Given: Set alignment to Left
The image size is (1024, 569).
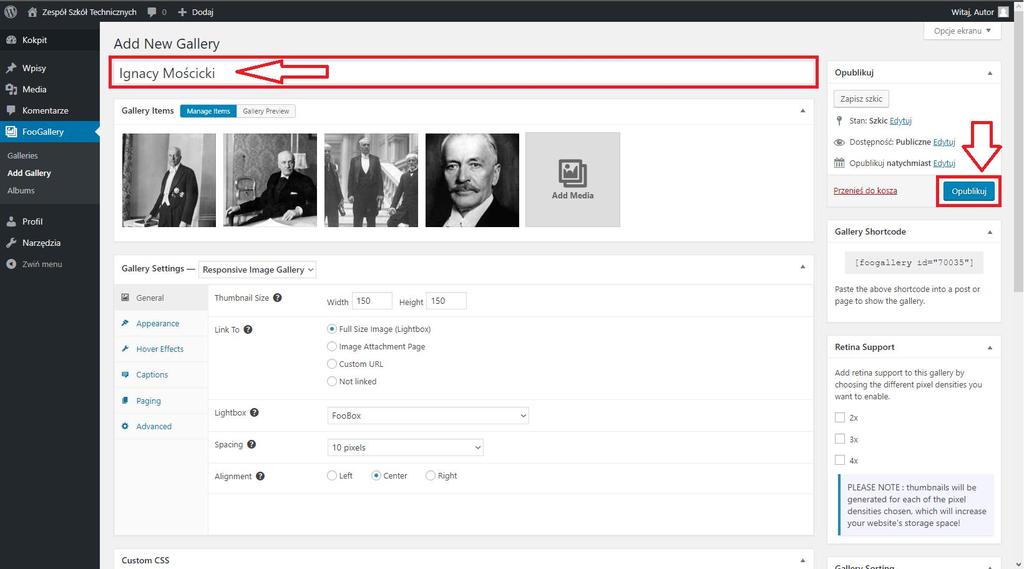Looking at the screenshot, I should tap(332, 476).
